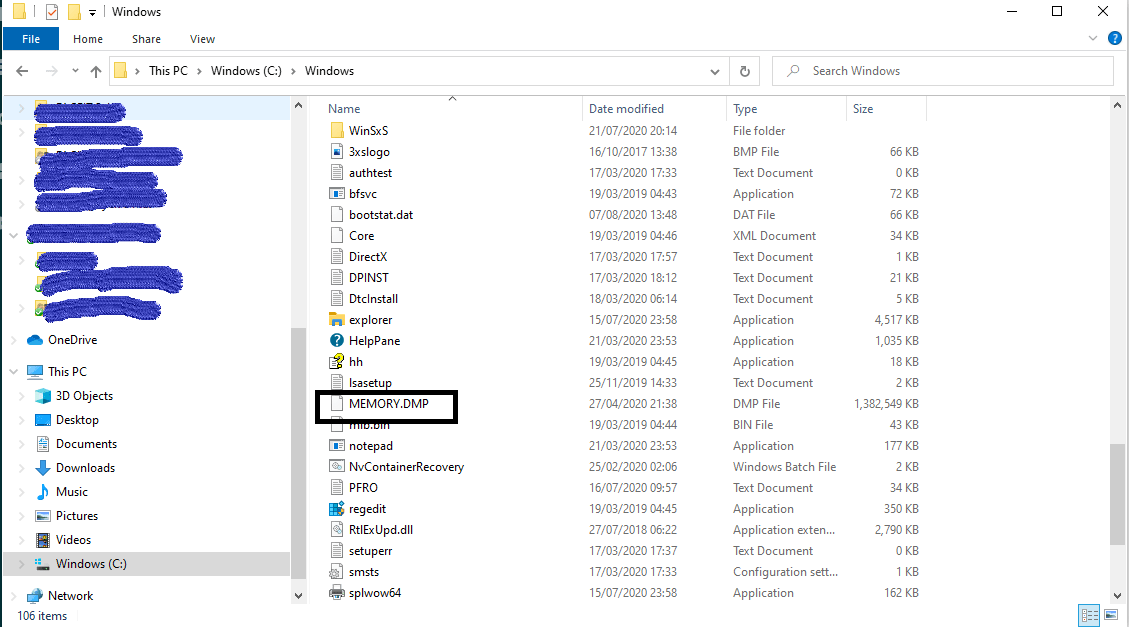
Task: Click the file list vertical scrollbar thumb
Action: click(1117, 495)
